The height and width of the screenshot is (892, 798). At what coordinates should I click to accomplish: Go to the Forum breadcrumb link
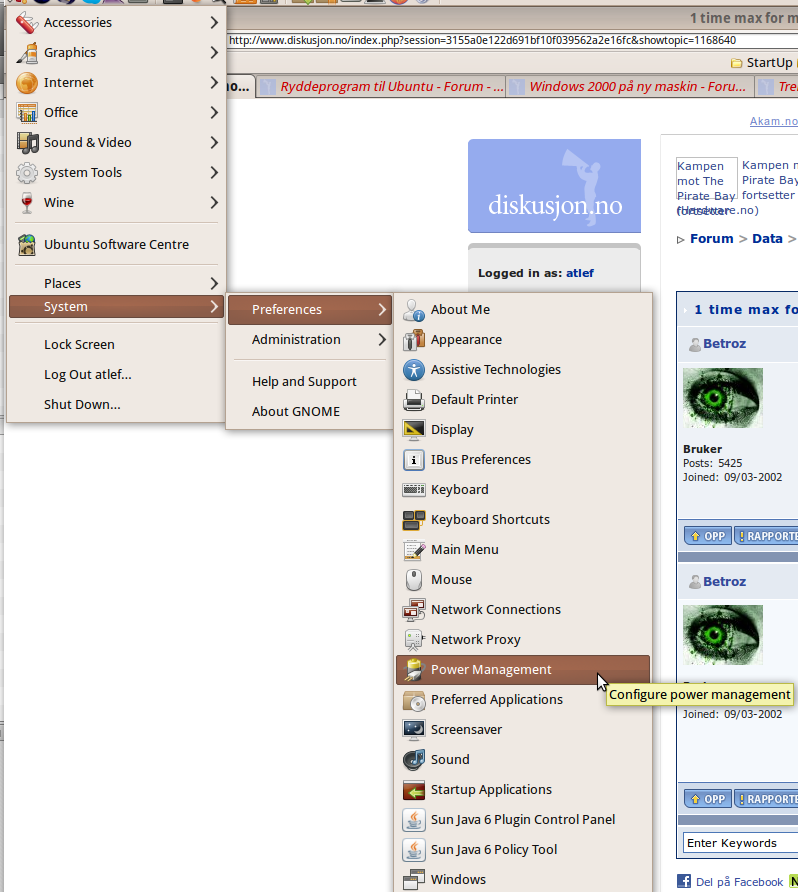point(712,239)
